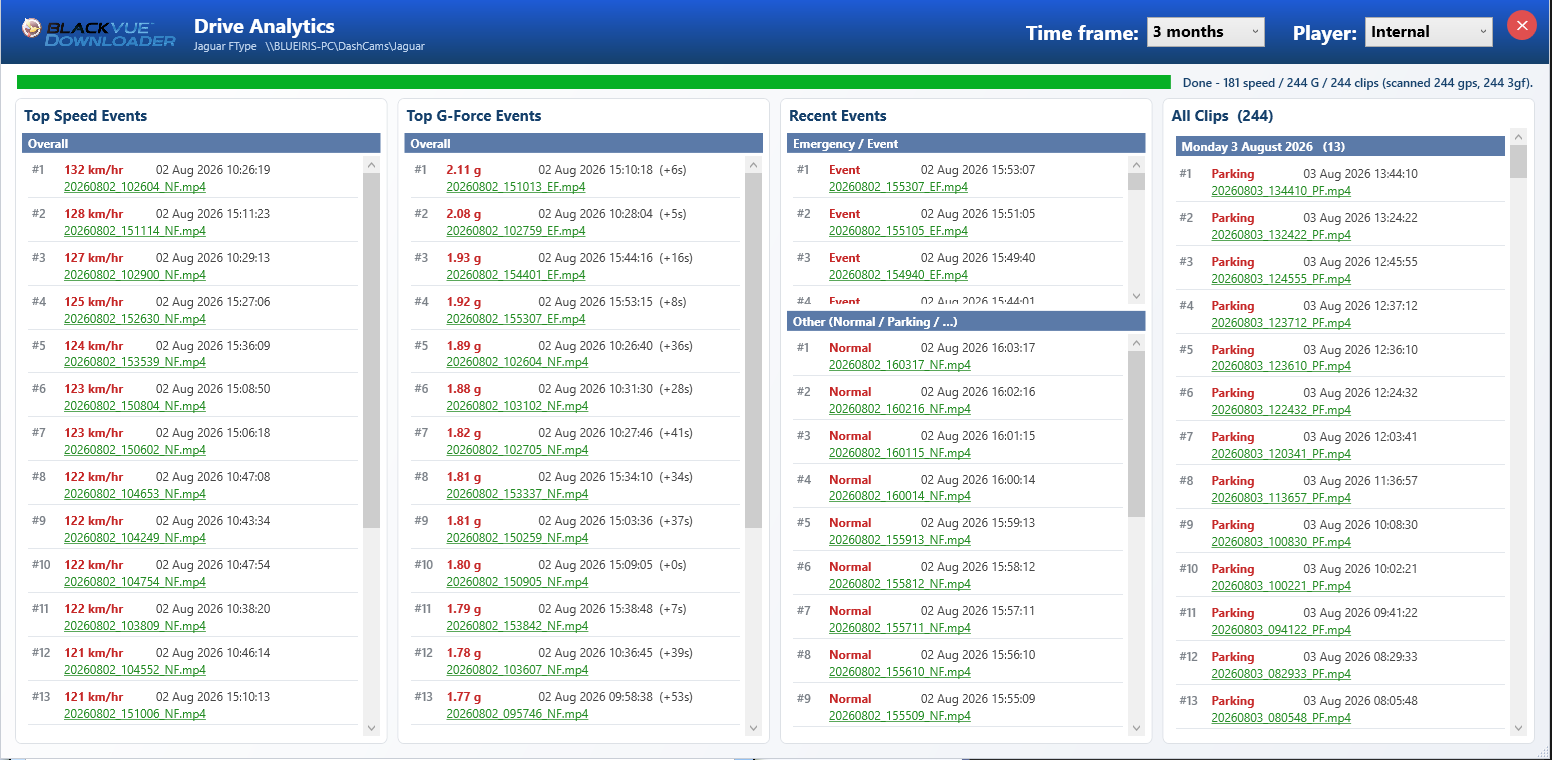Viewport: 1552px width, 760px height.
Task: Click the down arrow of the Emergency / Event list scrollbar
Action: (1136, 296)
